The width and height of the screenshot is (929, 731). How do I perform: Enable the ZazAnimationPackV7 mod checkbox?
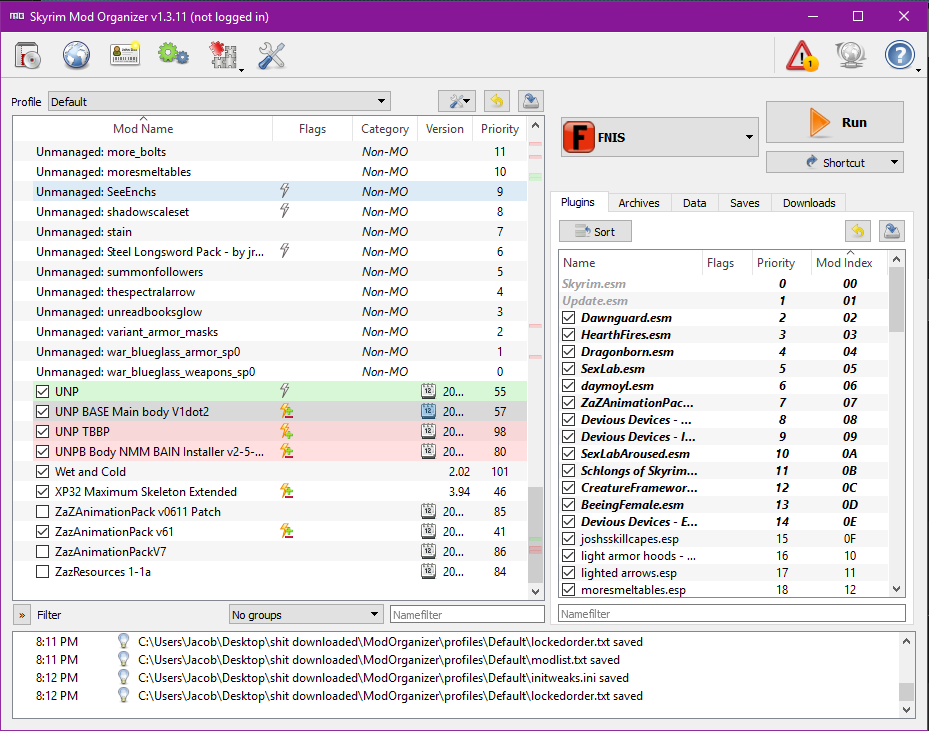tap(42, 552)
